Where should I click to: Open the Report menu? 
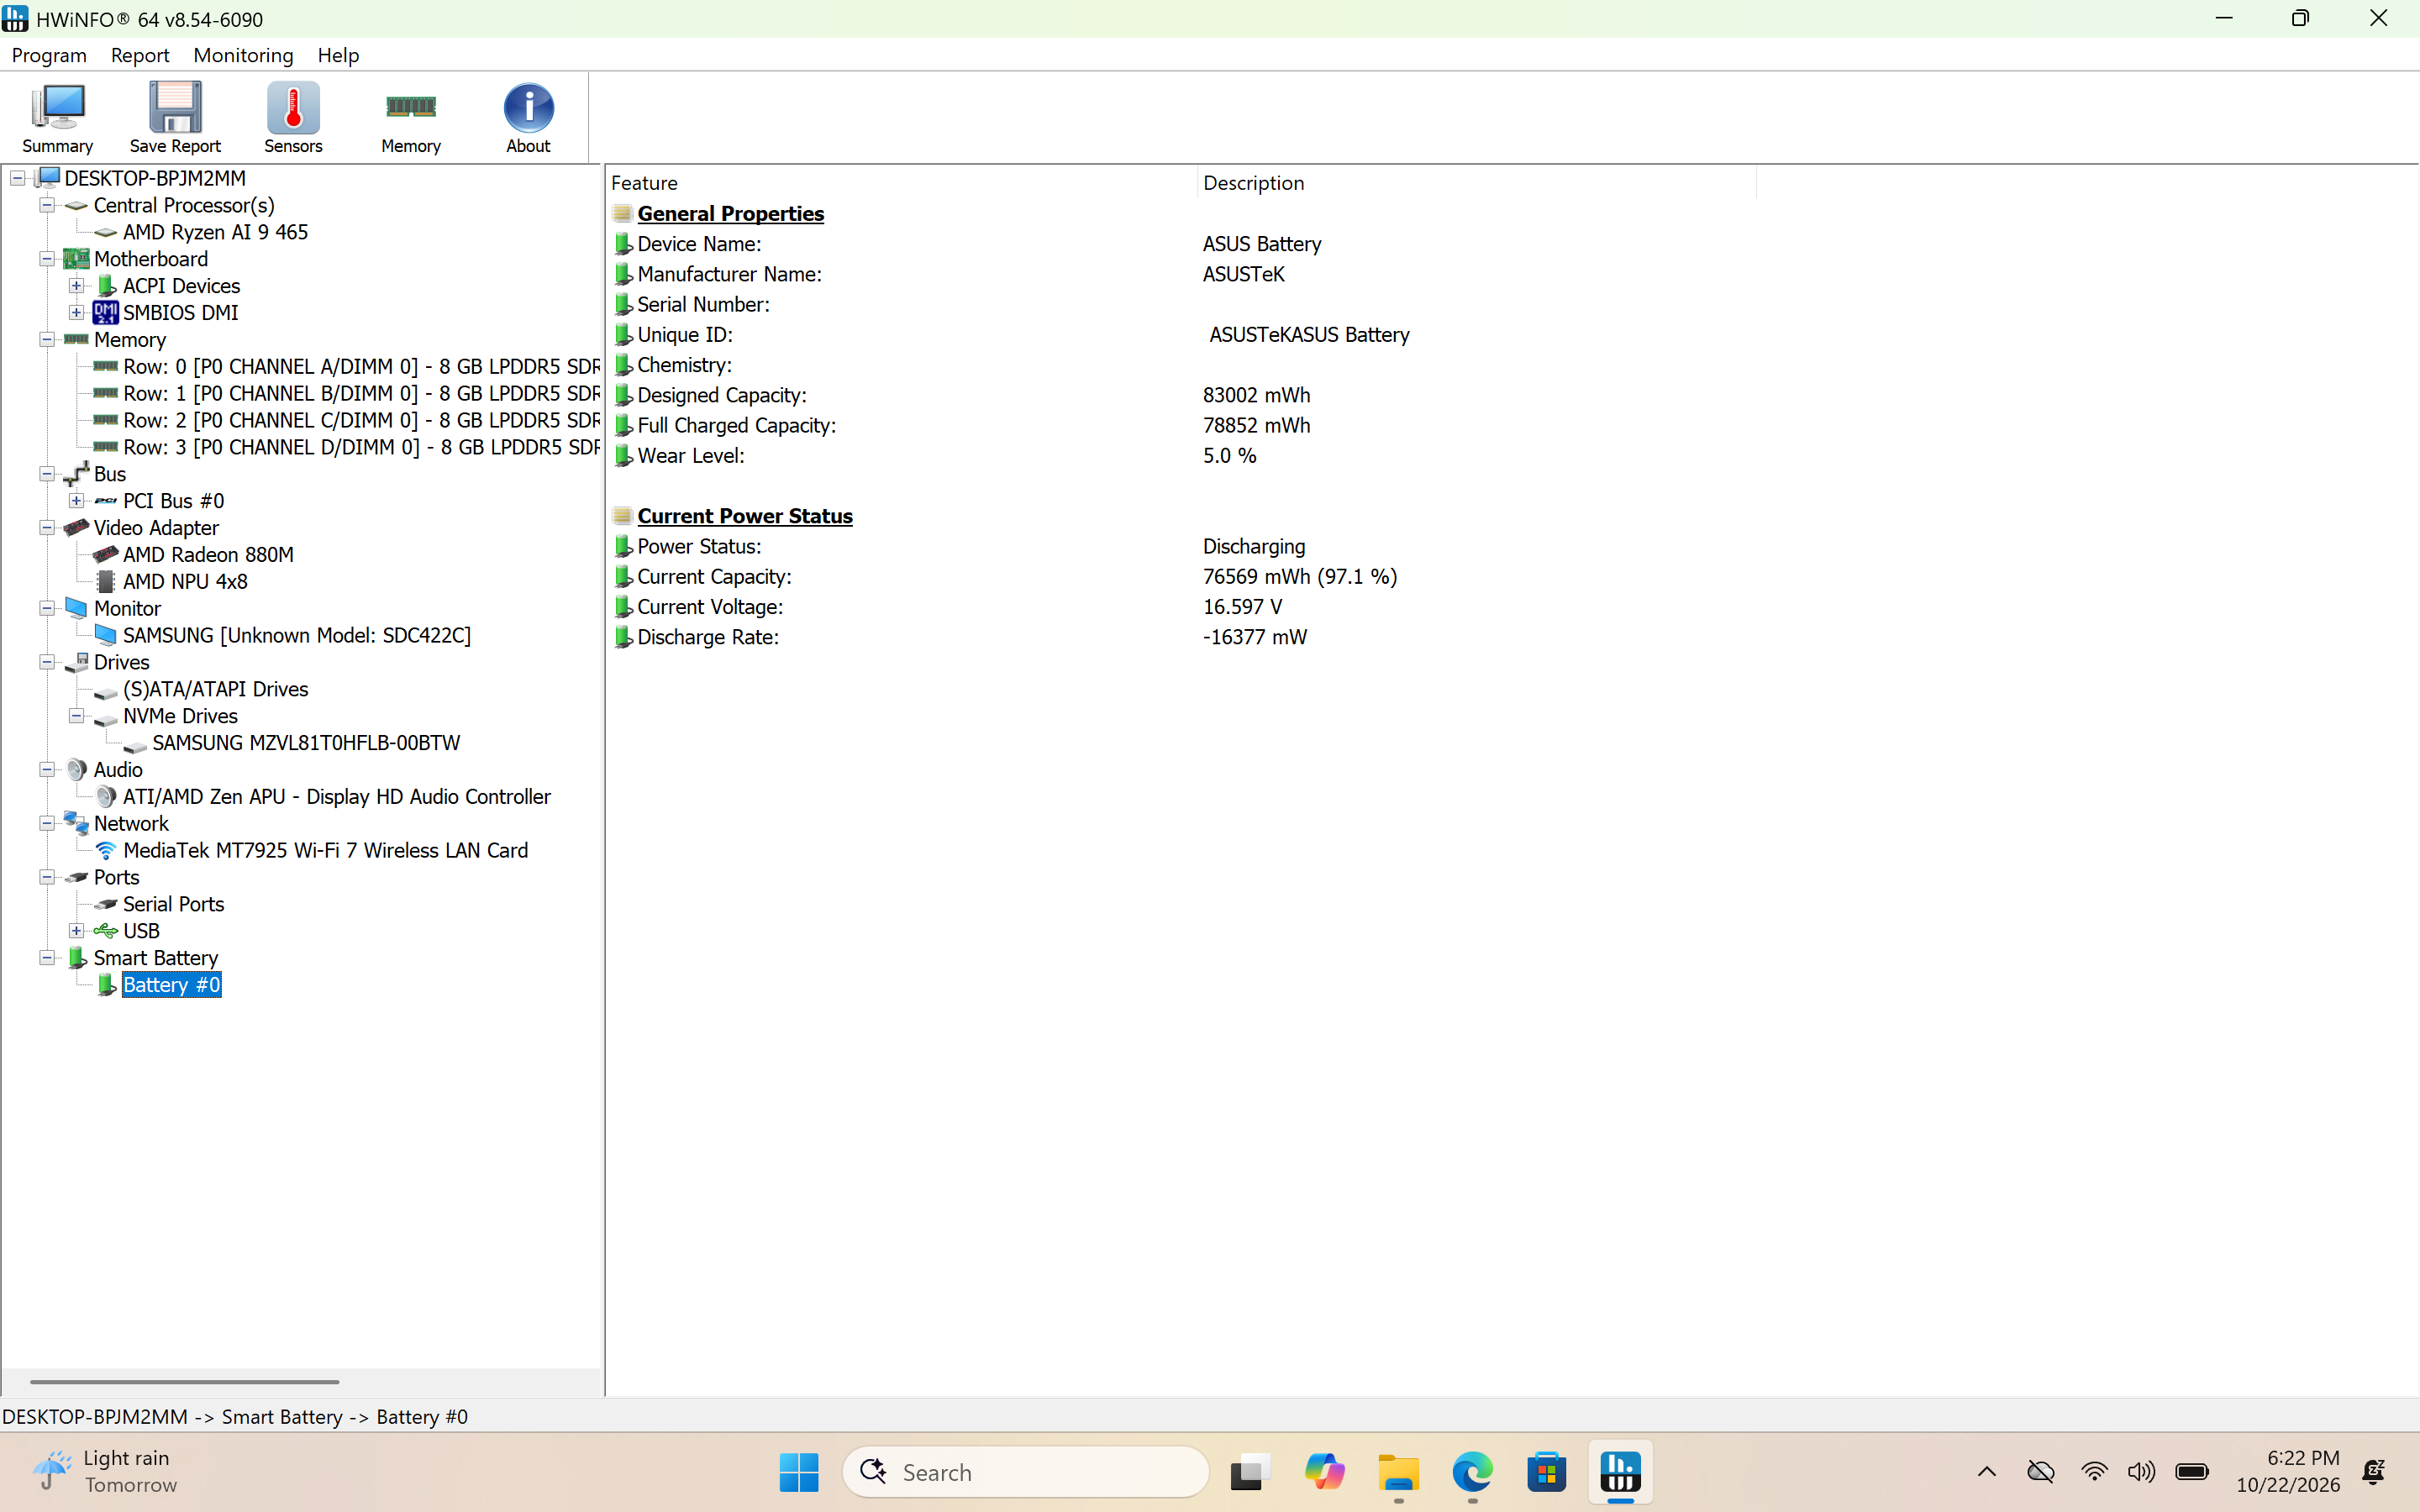(140, 55)
